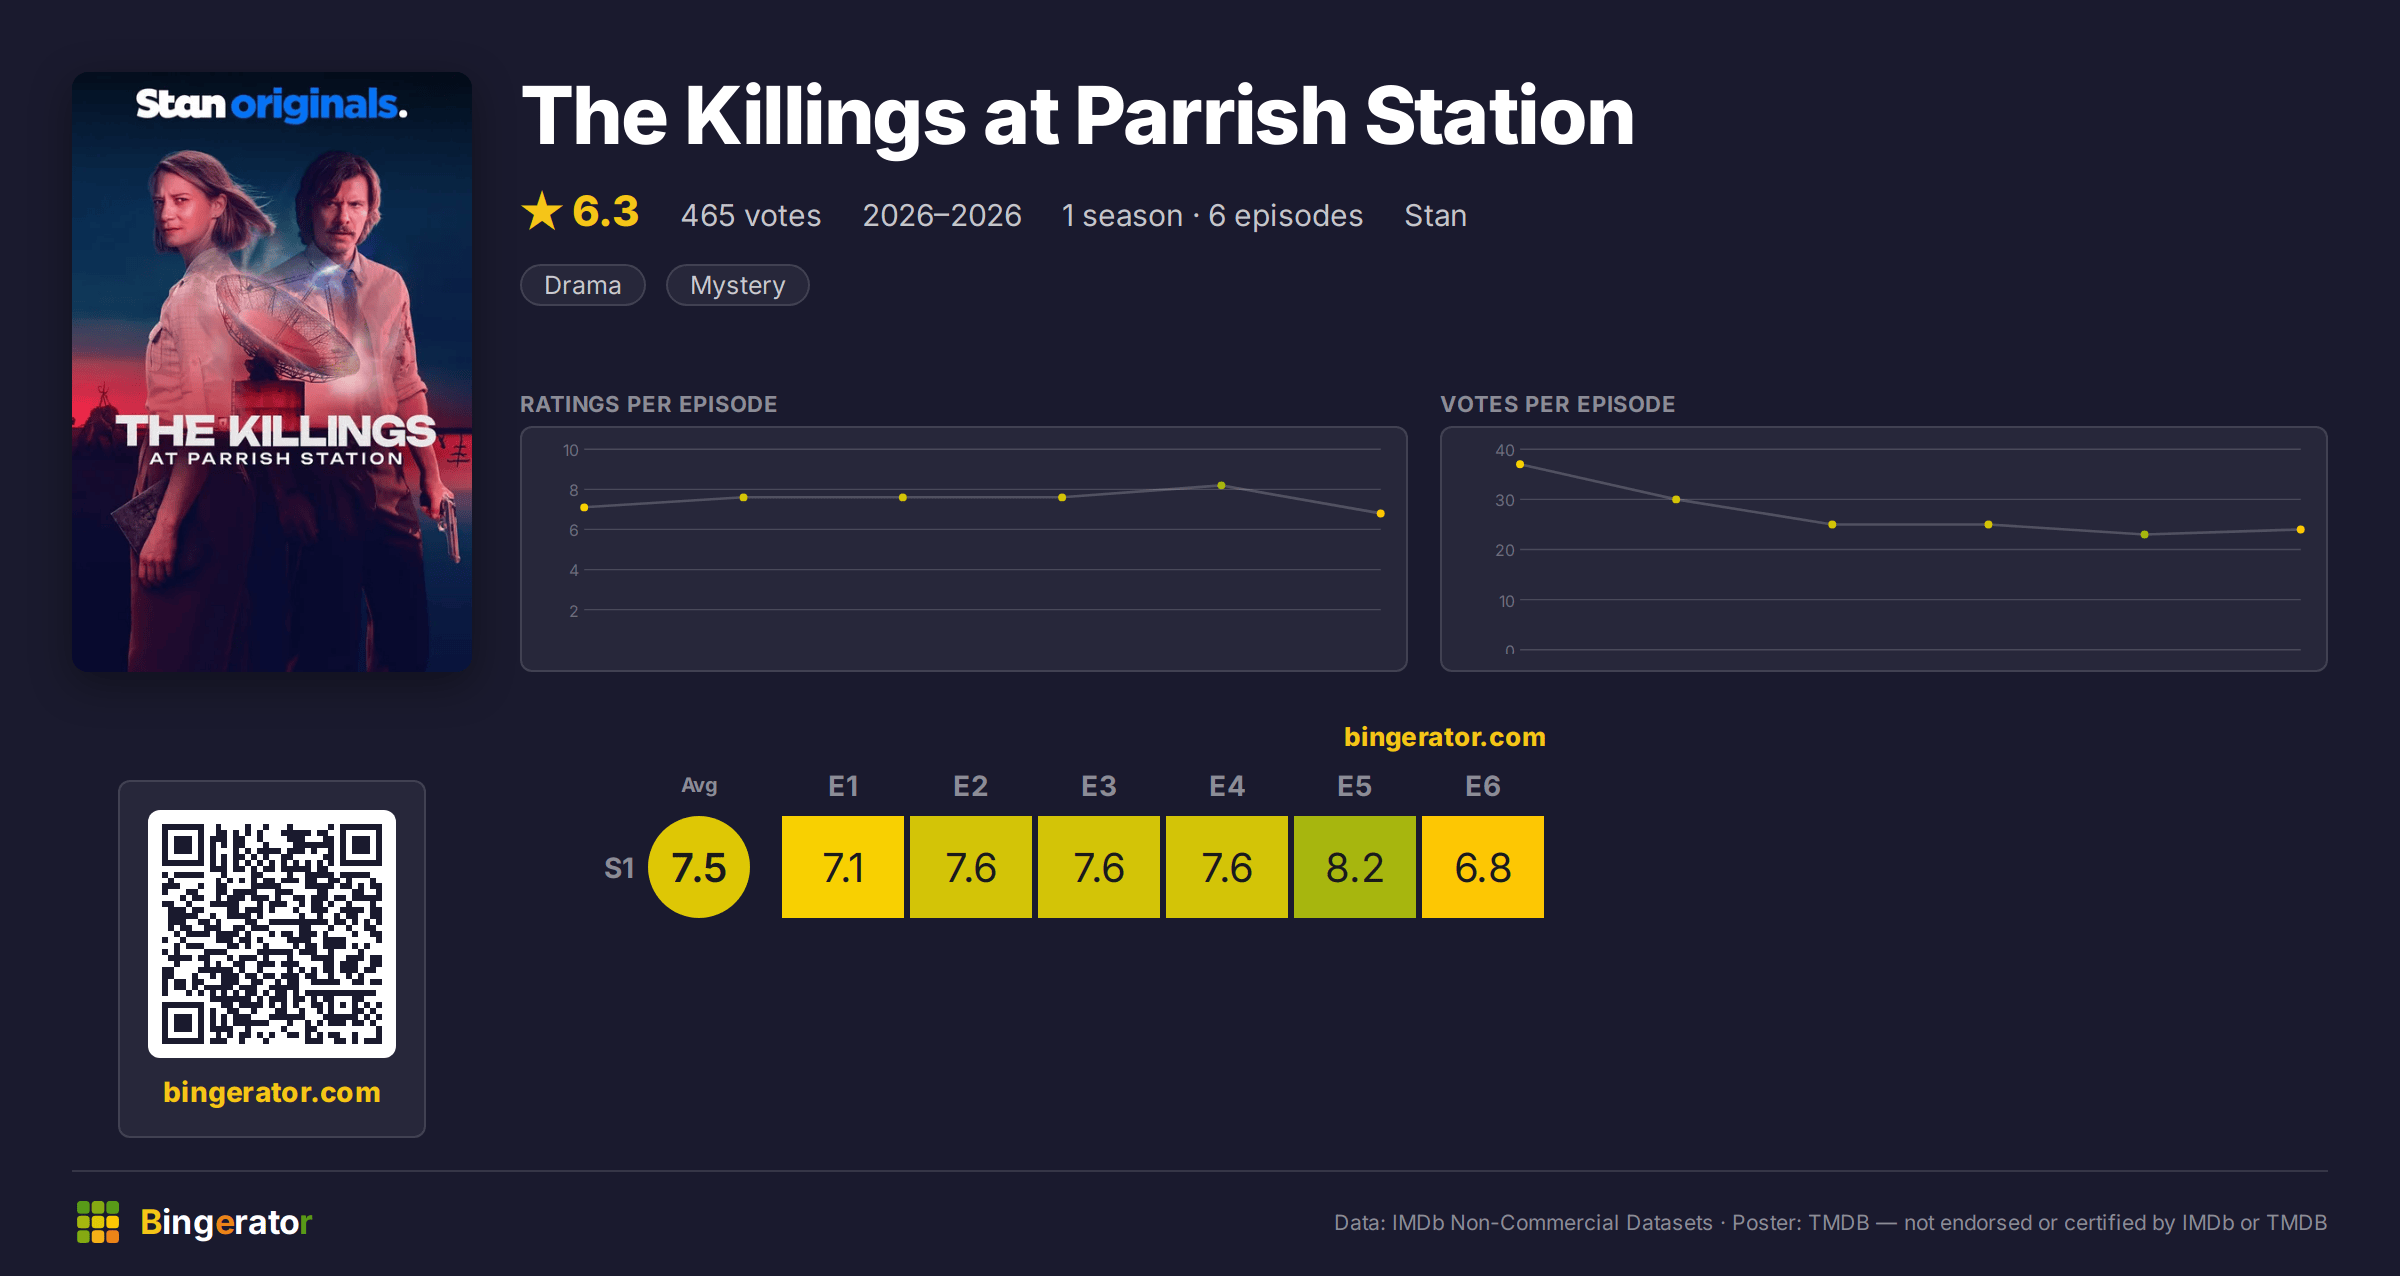
Task: Select the Mystery genre tag
Action: pos(738,285)
